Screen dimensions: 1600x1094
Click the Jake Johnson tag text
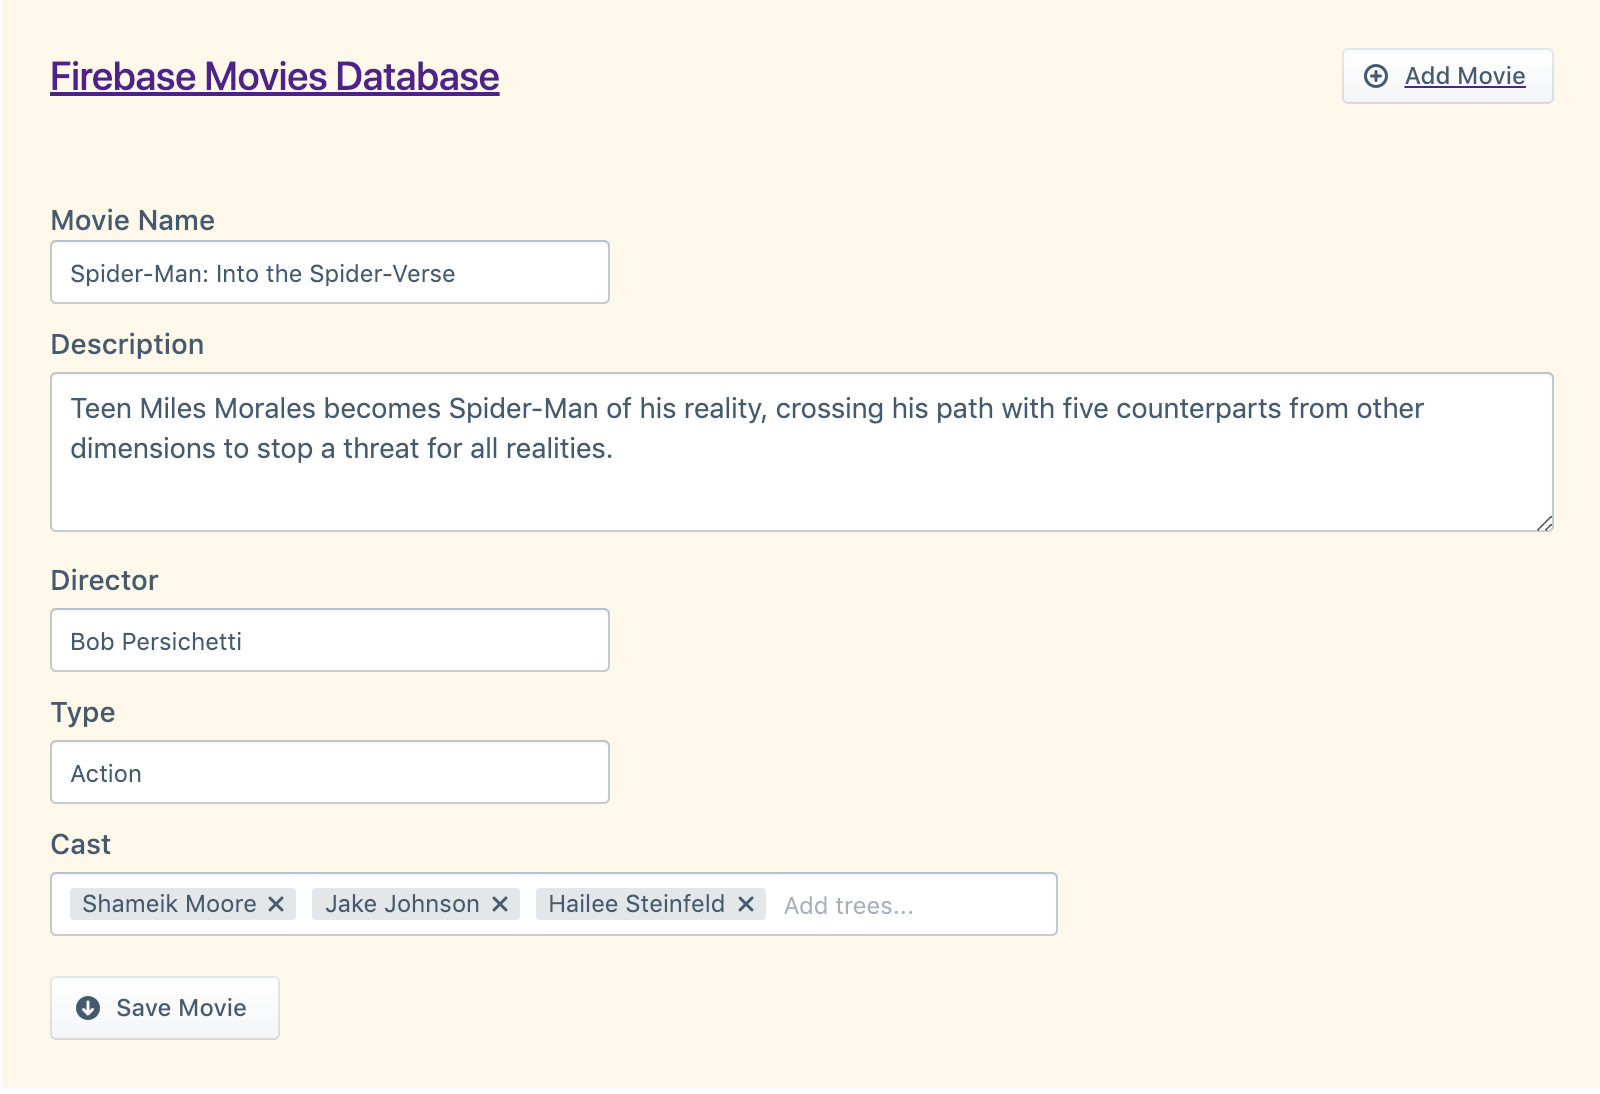pos(402,904)
